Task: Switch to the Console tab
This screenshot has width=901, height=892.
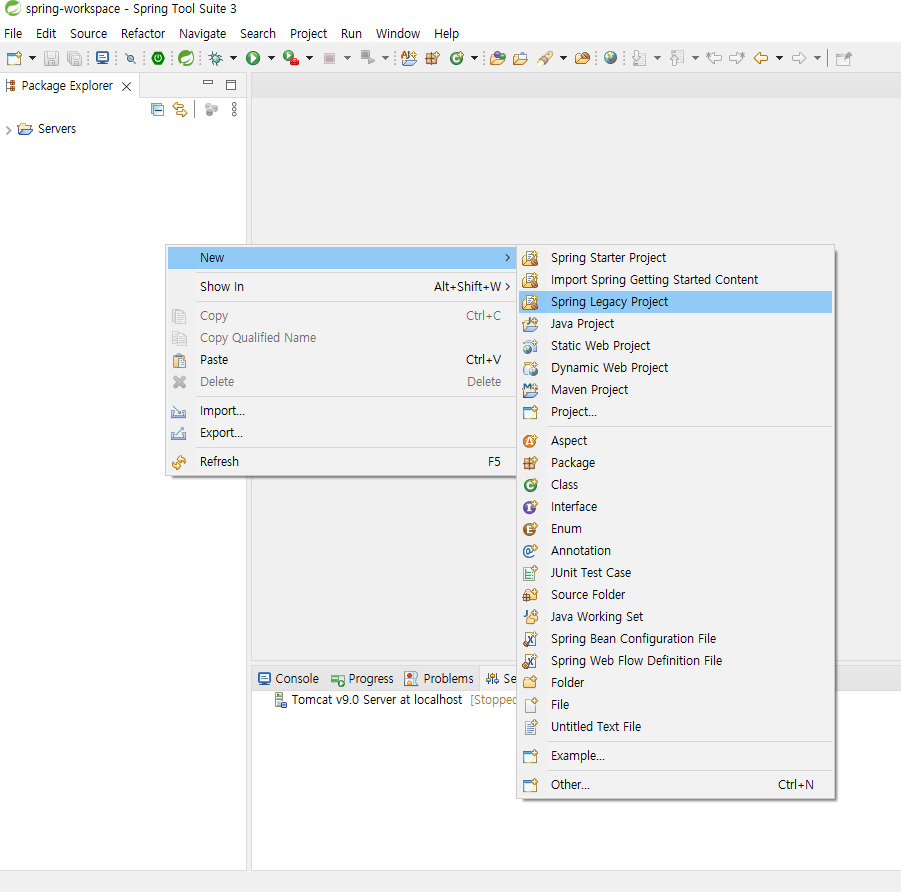Action: click(x=288, y=679)
